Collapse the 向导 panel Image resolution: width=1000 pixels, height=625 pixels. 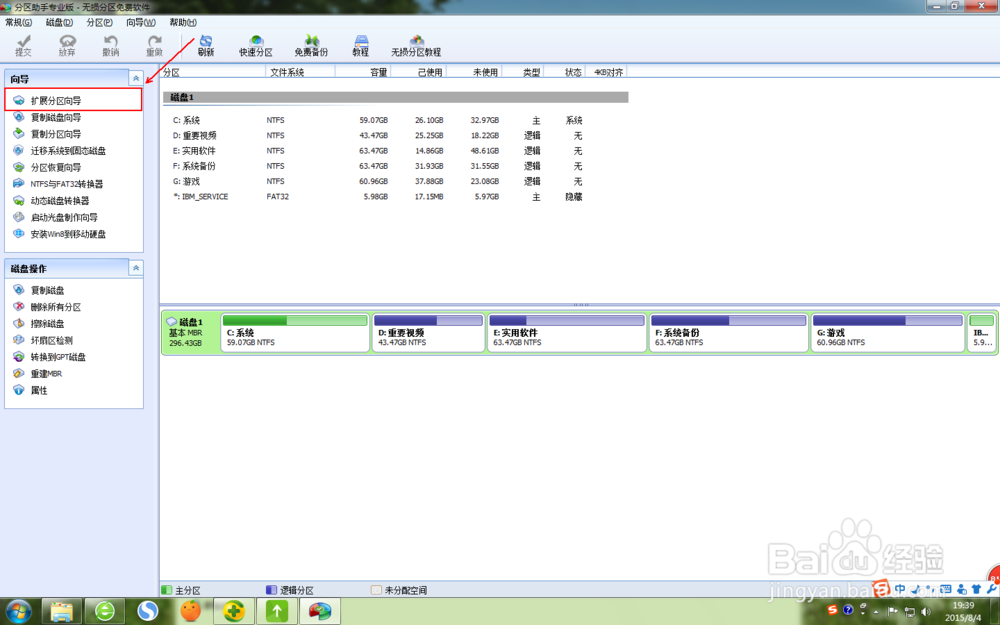136,78
